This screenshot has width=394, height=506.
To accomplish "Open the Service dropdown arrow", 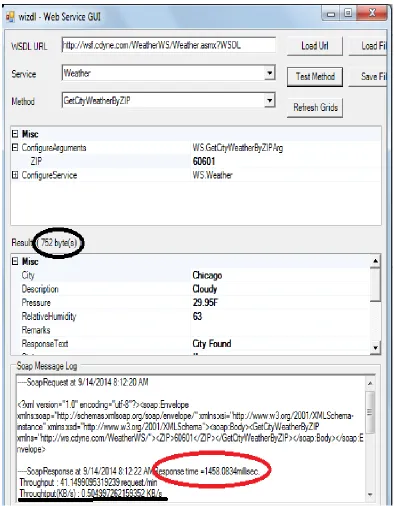I will [270, 73].
